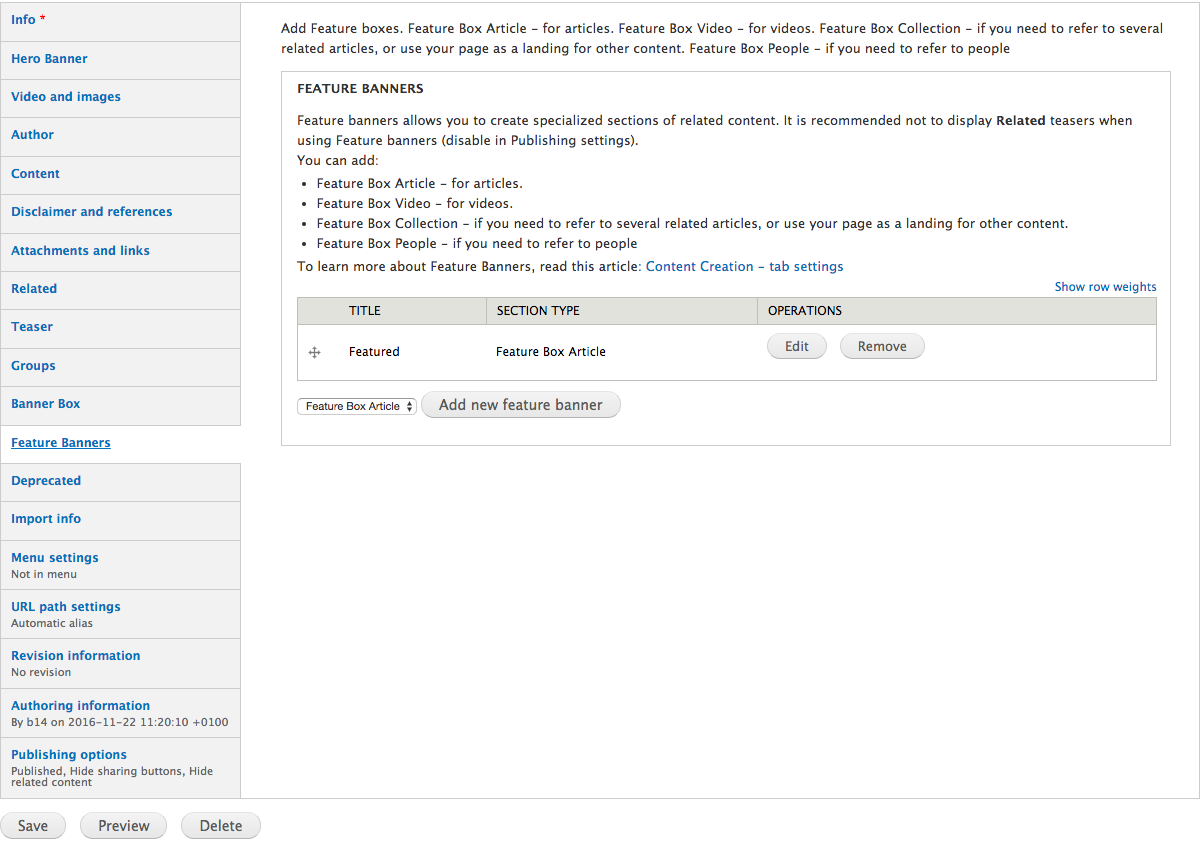Open the Video and images tab

tap(66, 97)
